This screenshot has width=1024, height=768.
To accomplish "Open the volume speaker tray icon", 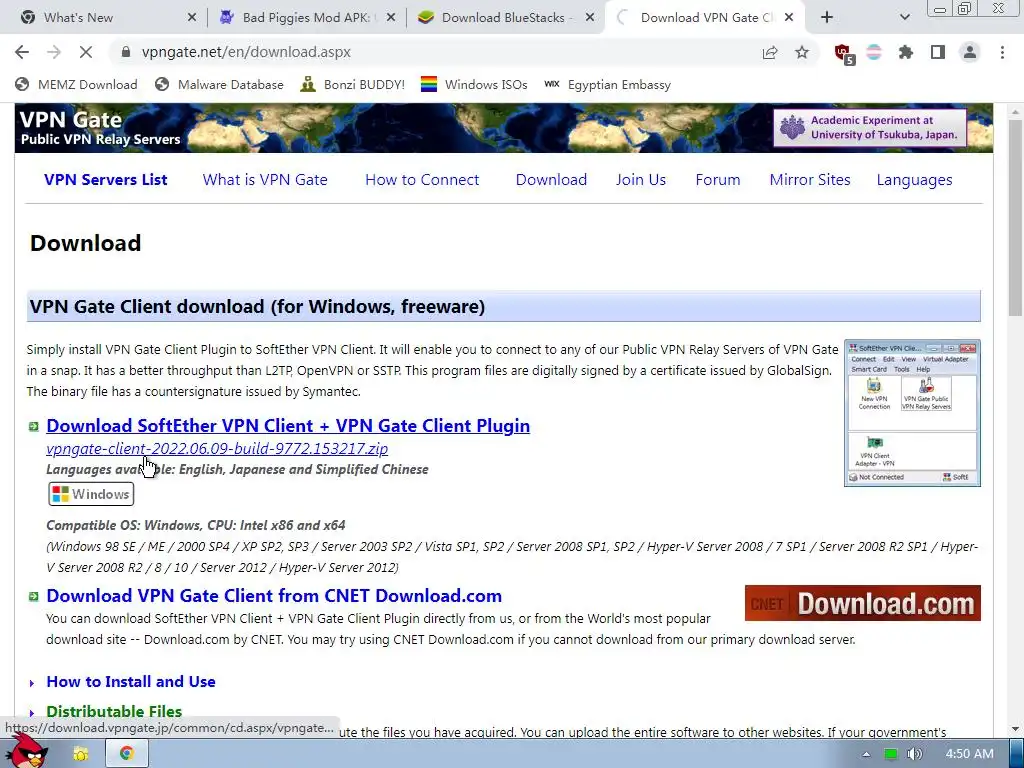I will pyautogui.click(x=915, y=754).
